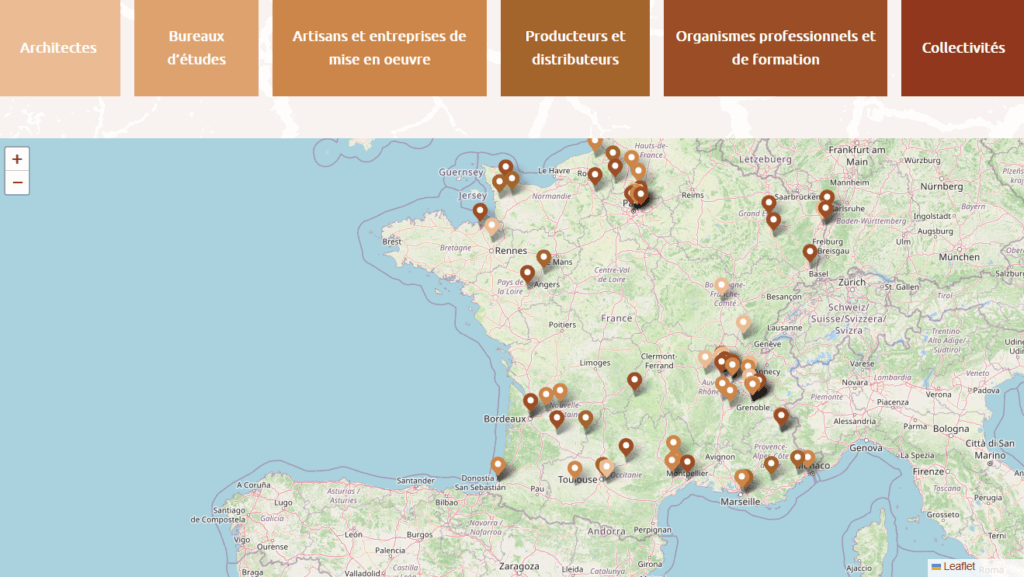Screen dimensions: 1024x577
Task: Click the dark marker southeast of Grenoble
Action: tap(781, 416)
